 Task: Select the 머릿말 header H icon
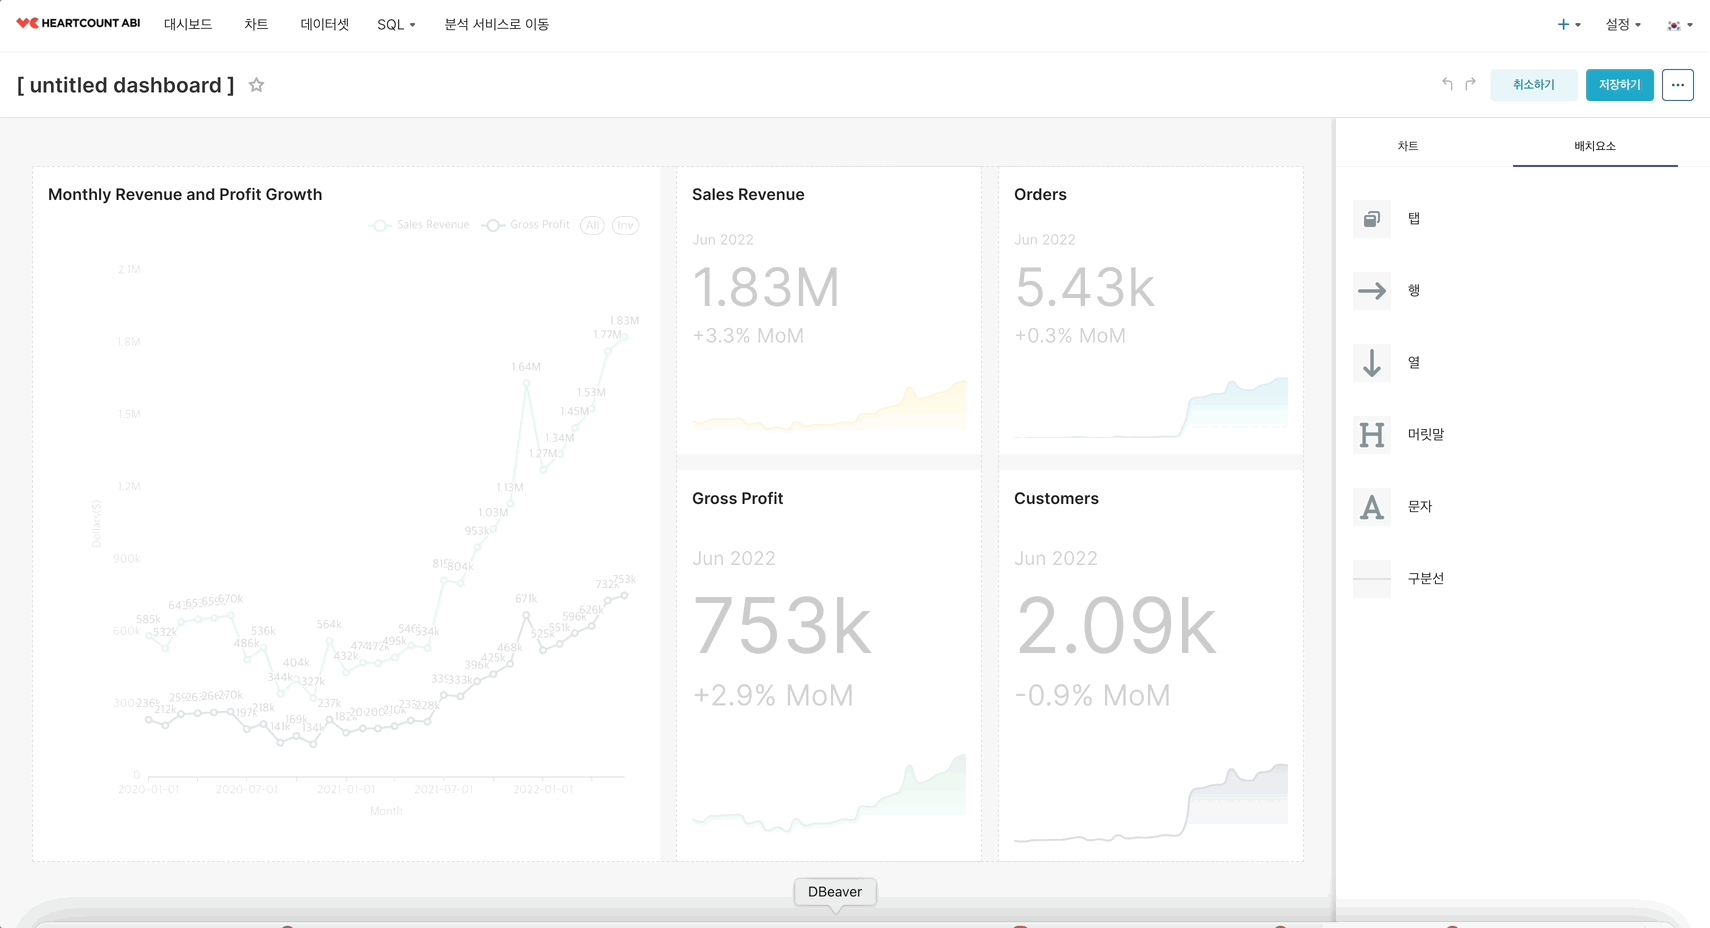point(1372,435)
